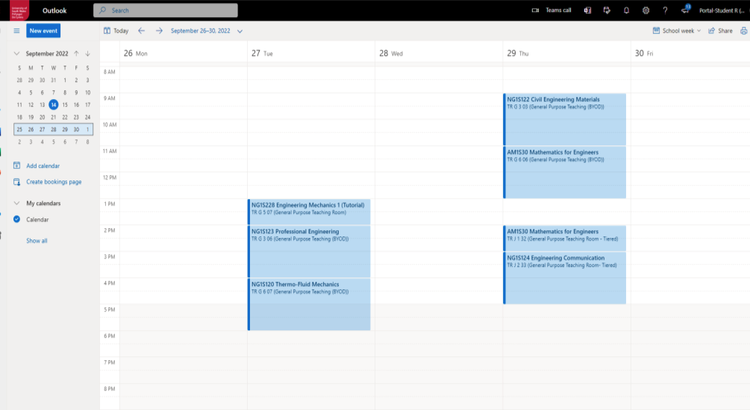Open the Add calendar link

coord(42,165)
